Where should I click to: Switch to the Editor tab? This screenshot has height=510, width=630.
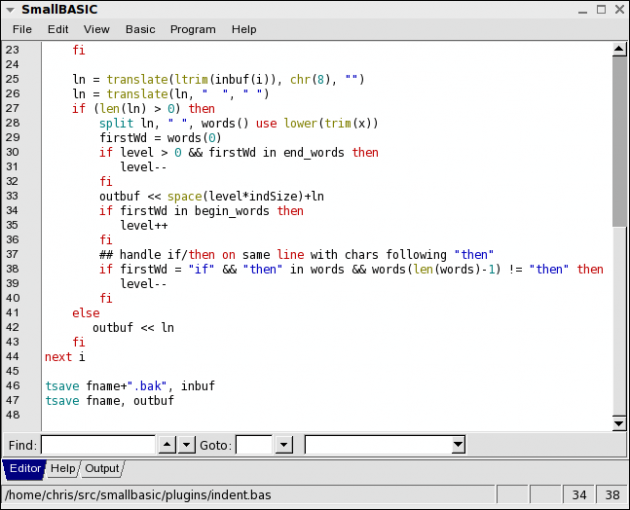point(25,469)
